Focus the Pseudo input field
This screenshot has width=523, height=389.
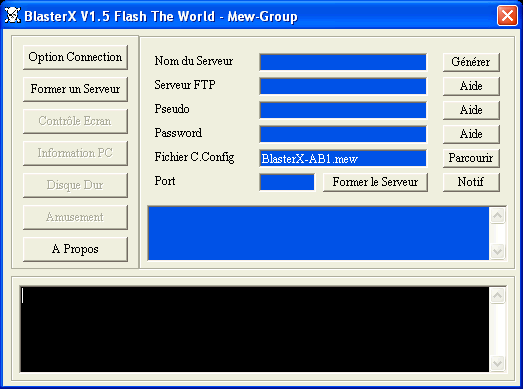coord(343,110)
